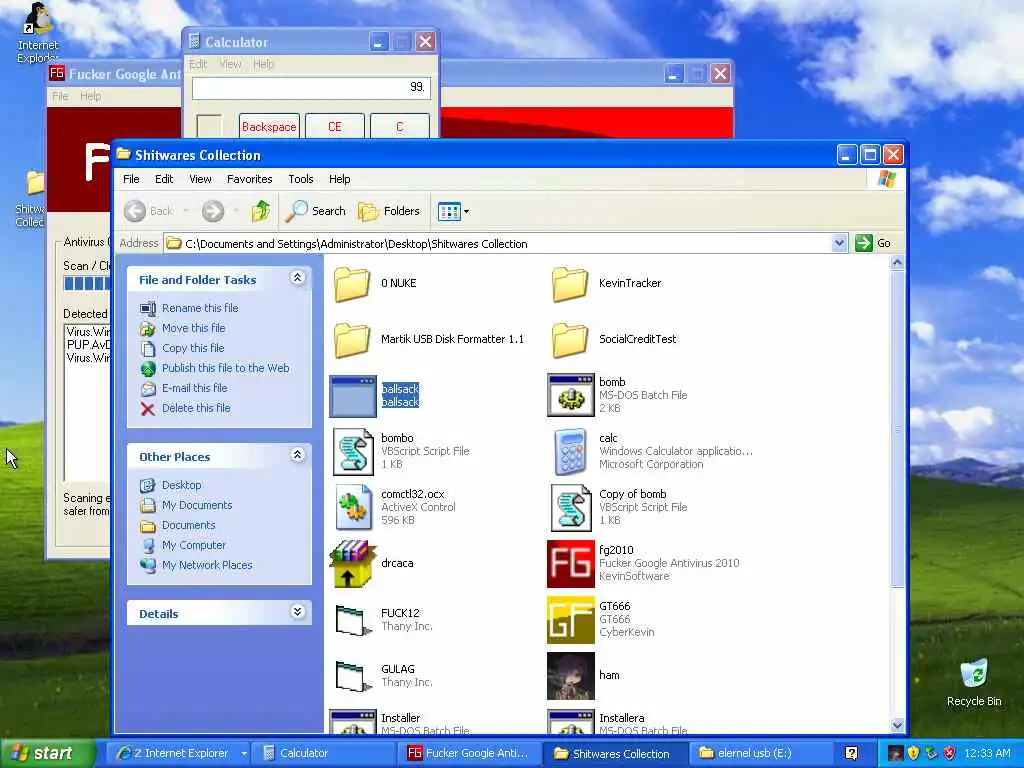Select the comctl32.ocx ActiveX Control icon

click(x=353, y=507)
